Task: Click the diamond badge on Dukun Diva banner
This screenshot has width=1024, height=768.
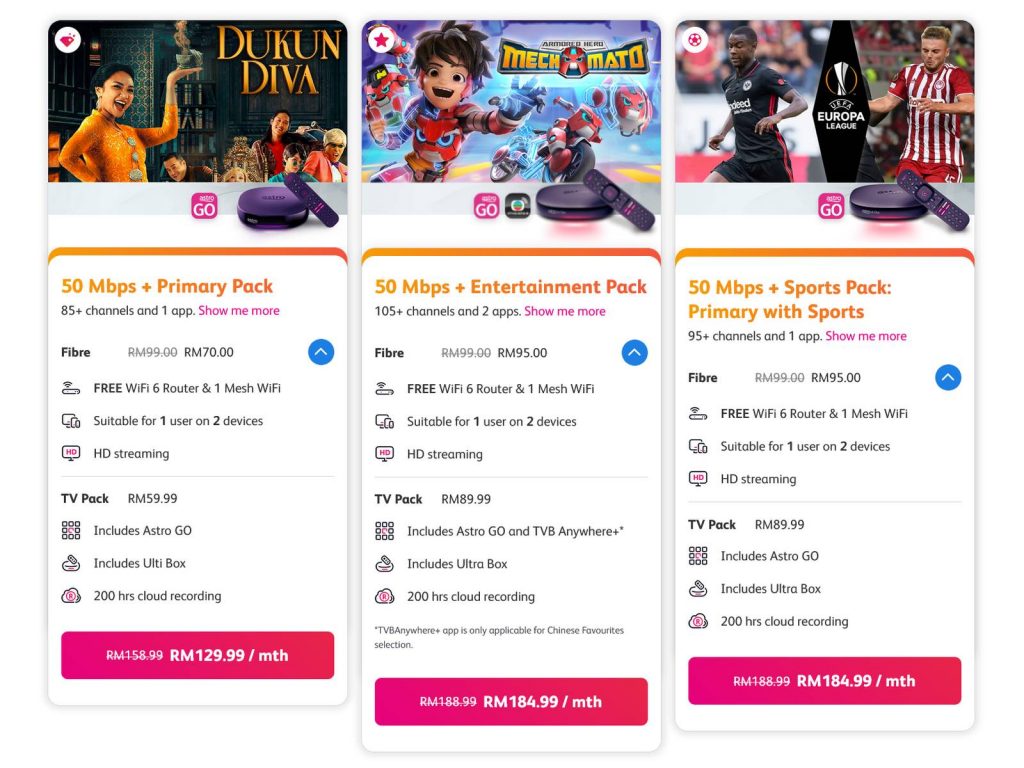Action: click(67, 40)
